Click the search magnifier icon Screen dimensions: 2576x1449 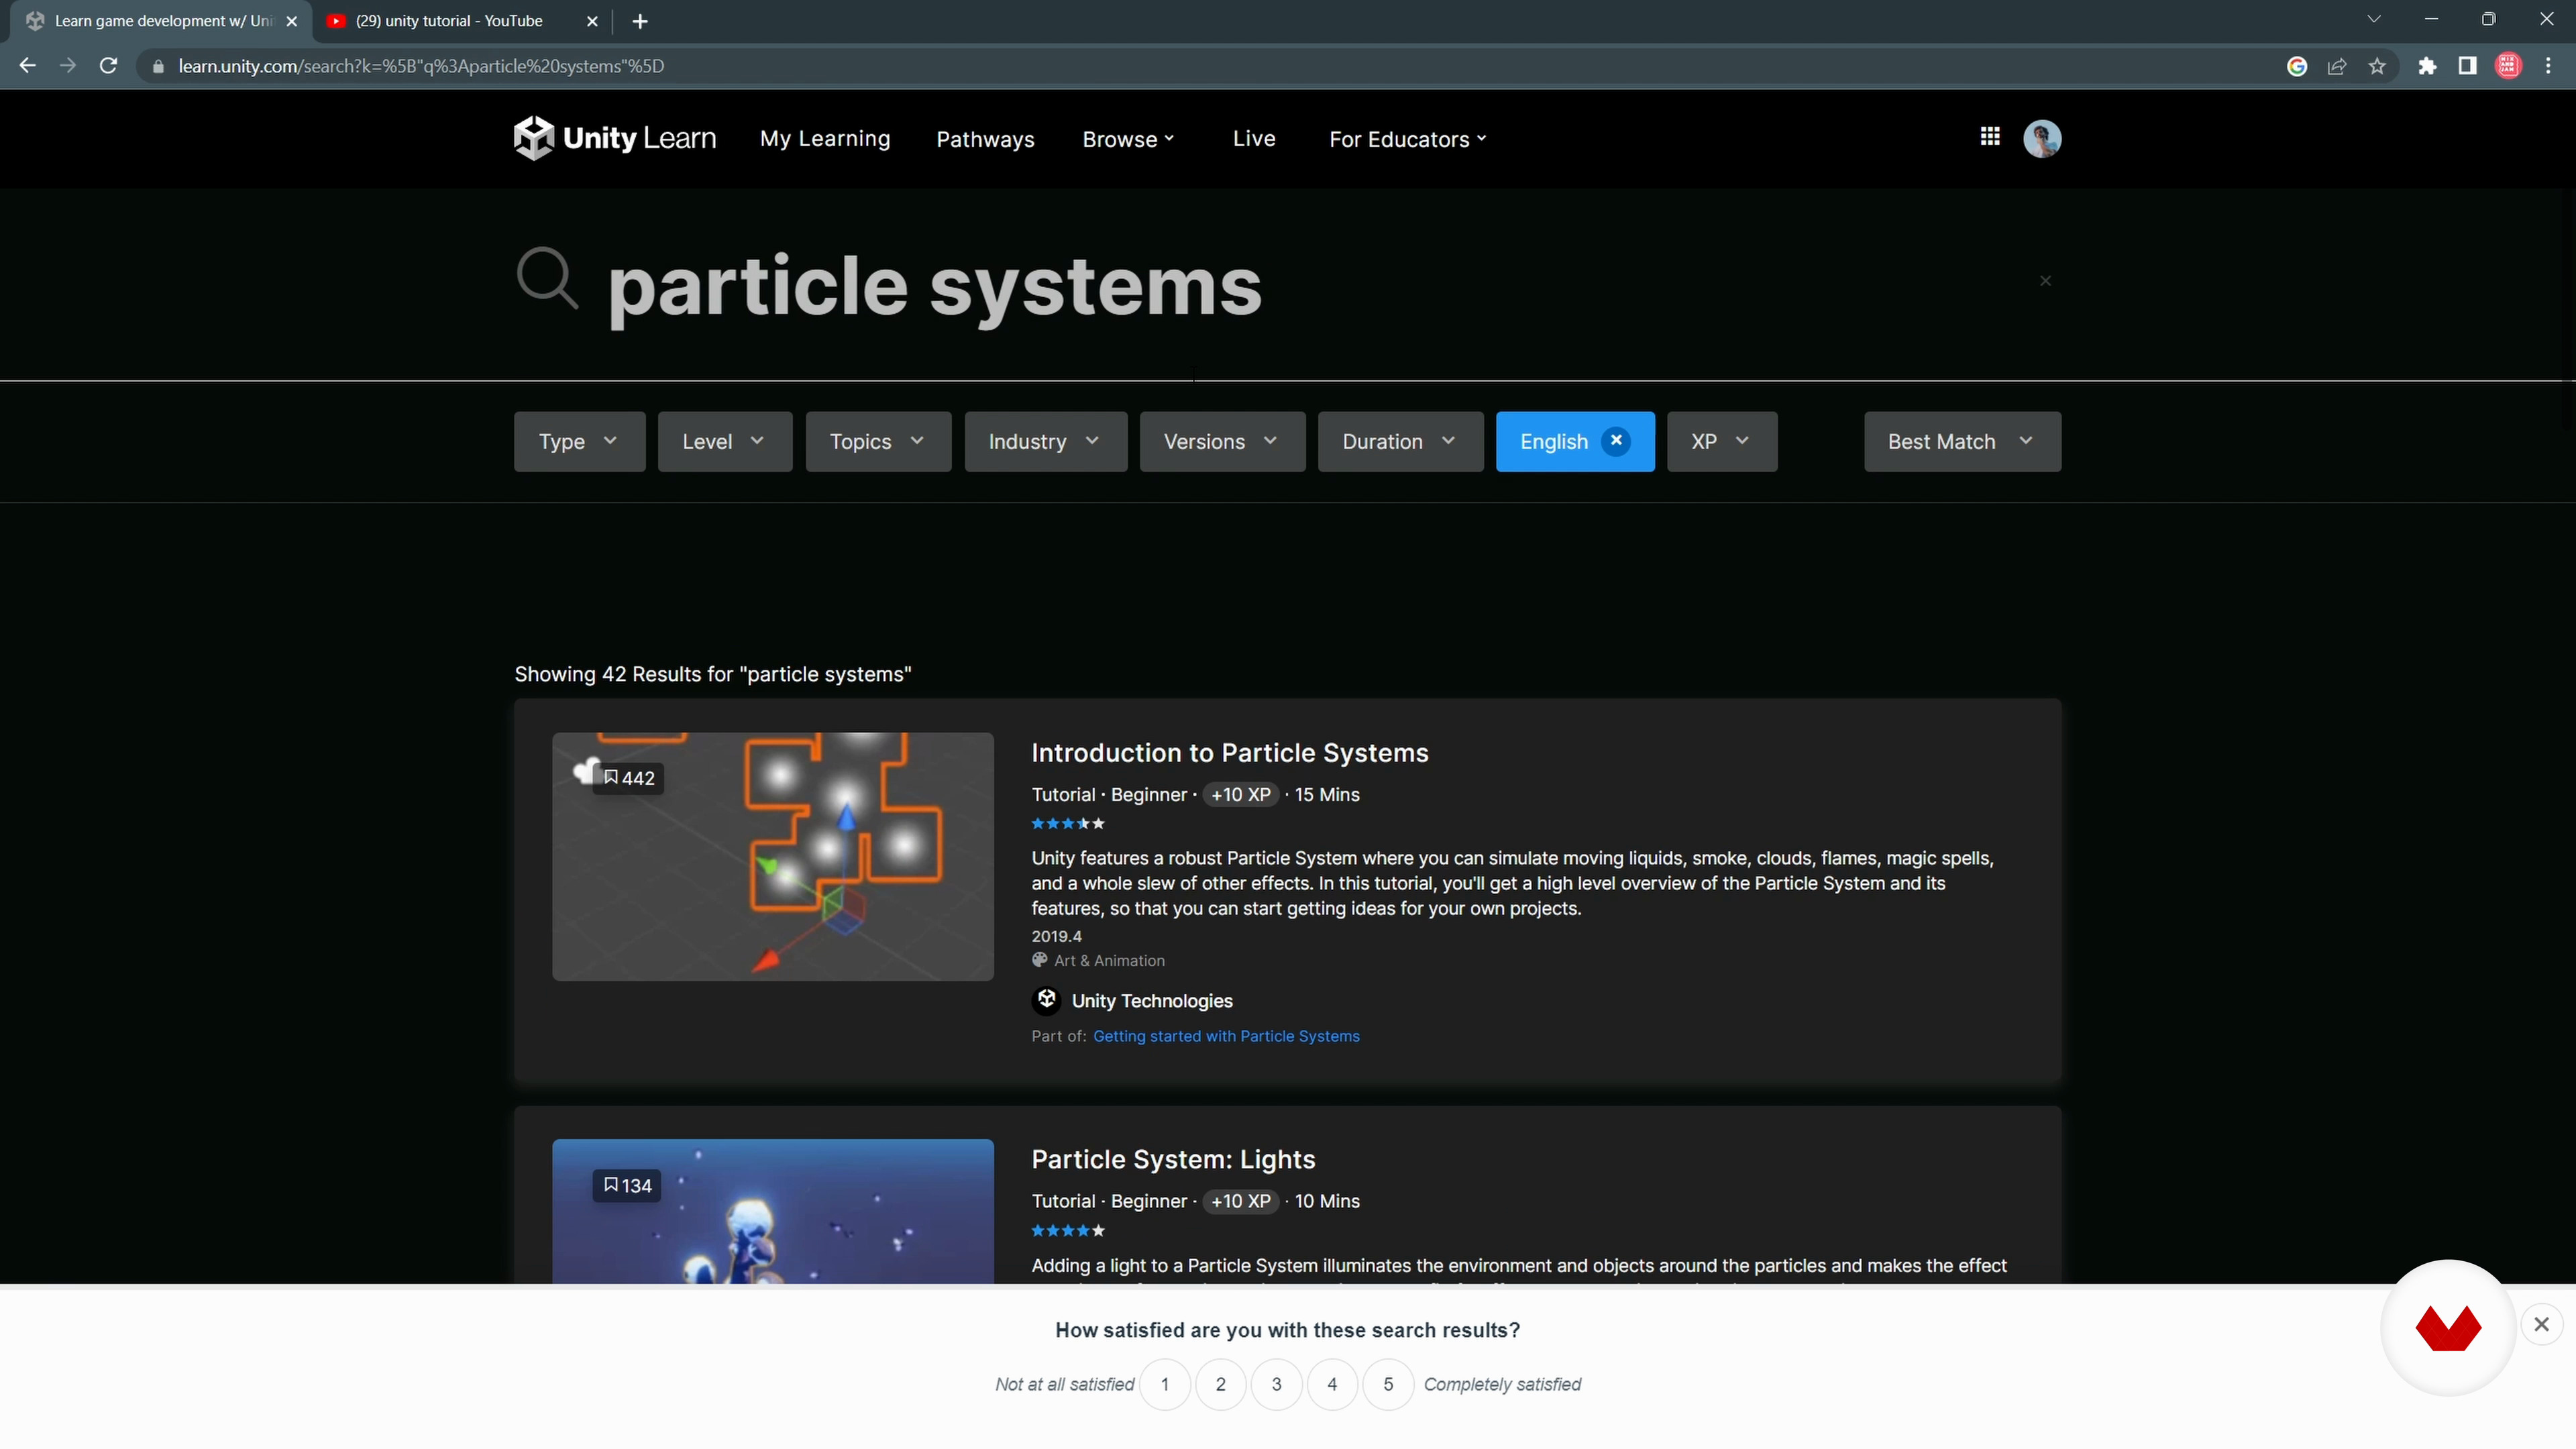pos(547,278)
